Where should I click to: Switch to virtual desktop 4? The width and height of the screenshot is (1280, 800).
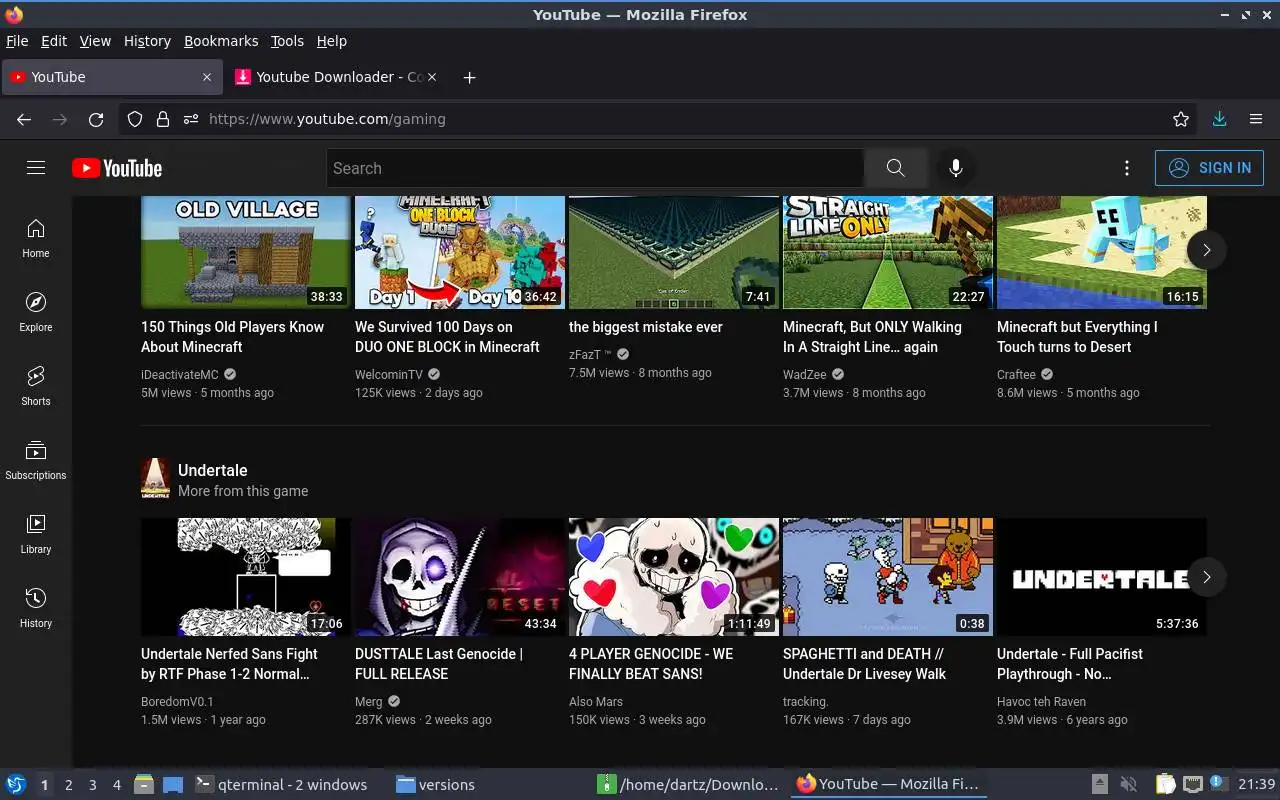tap(117, 785)
